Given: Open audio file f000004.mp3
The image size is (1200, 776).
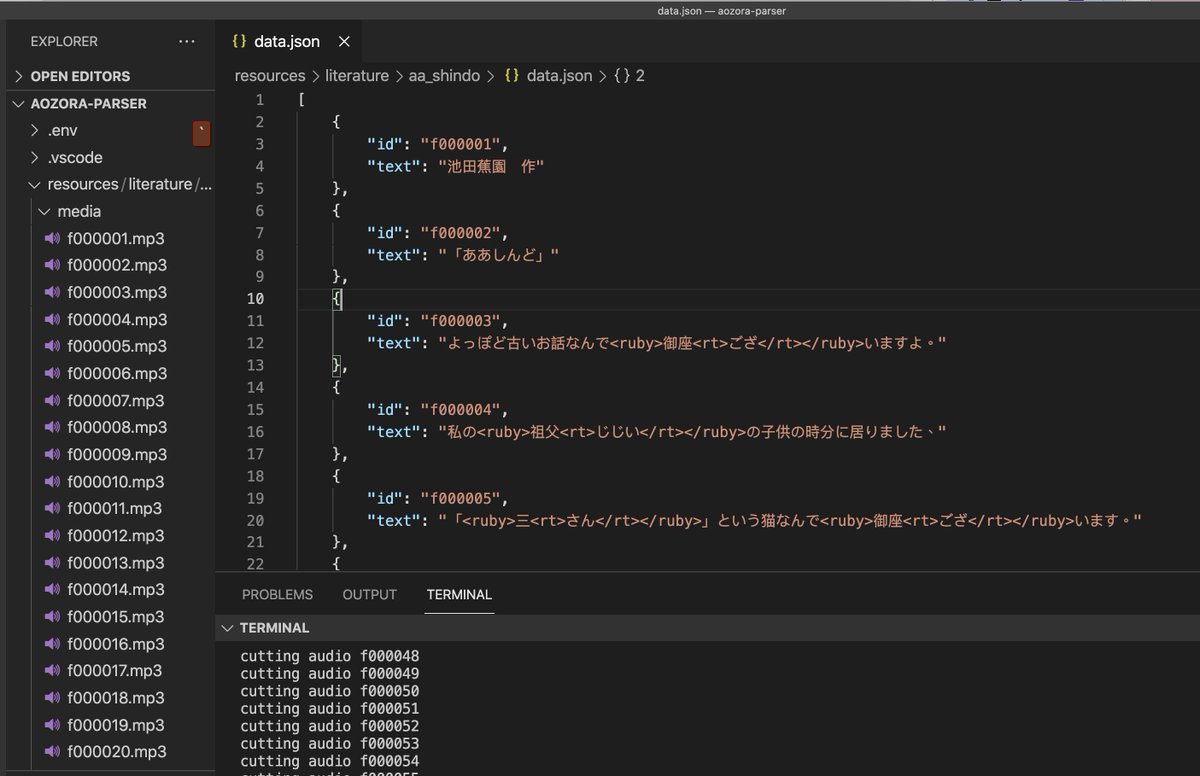Looking at the screenshot, I should coord(117,320).
